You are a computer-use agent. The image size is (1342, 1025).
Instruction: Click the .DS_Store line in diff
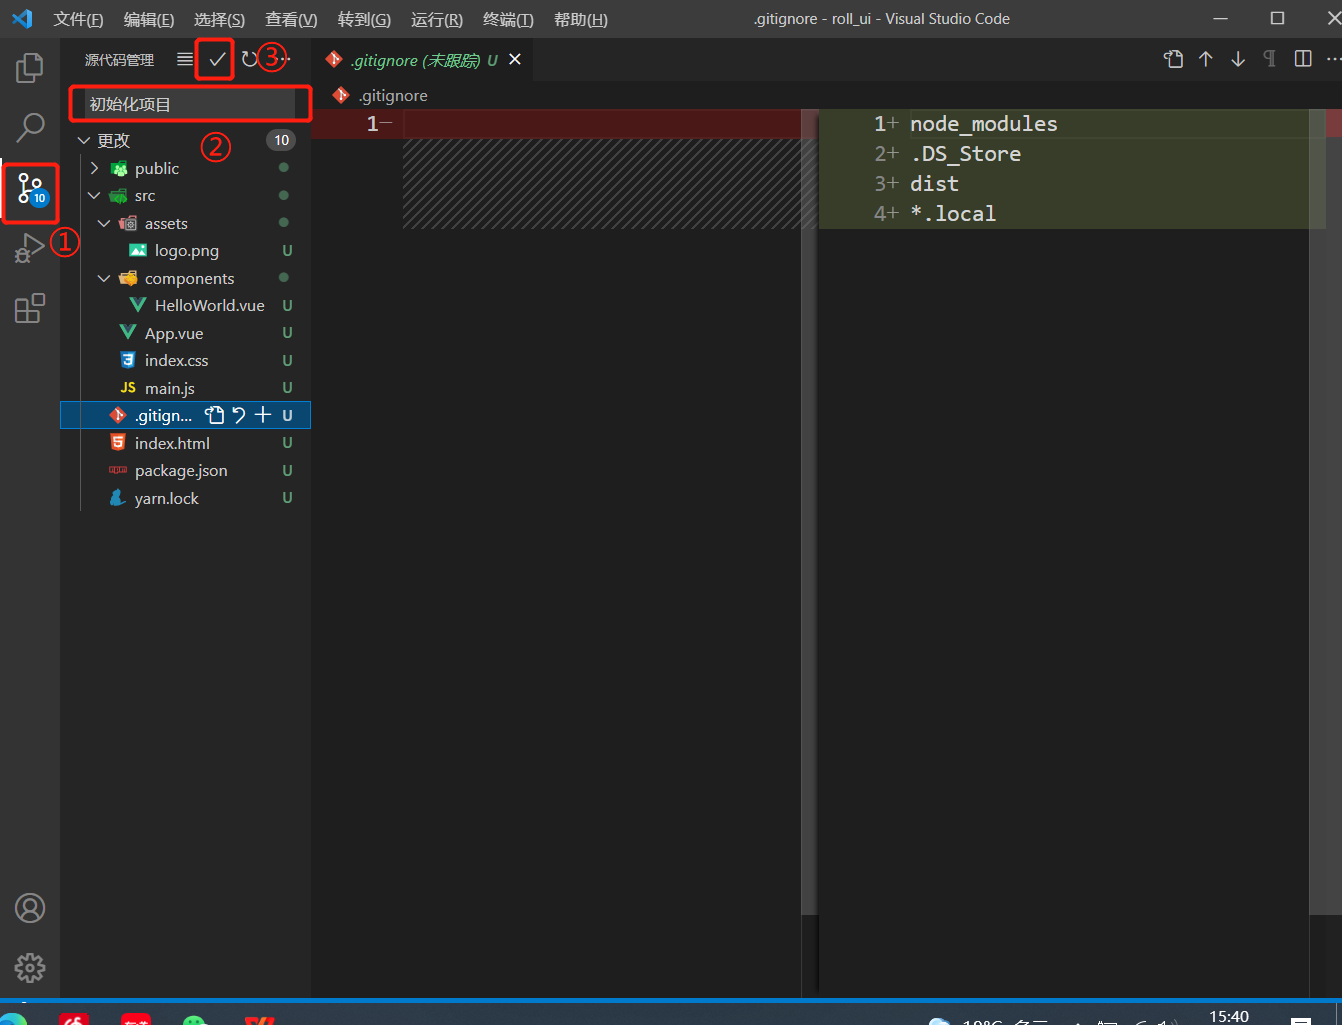(966, 154)
